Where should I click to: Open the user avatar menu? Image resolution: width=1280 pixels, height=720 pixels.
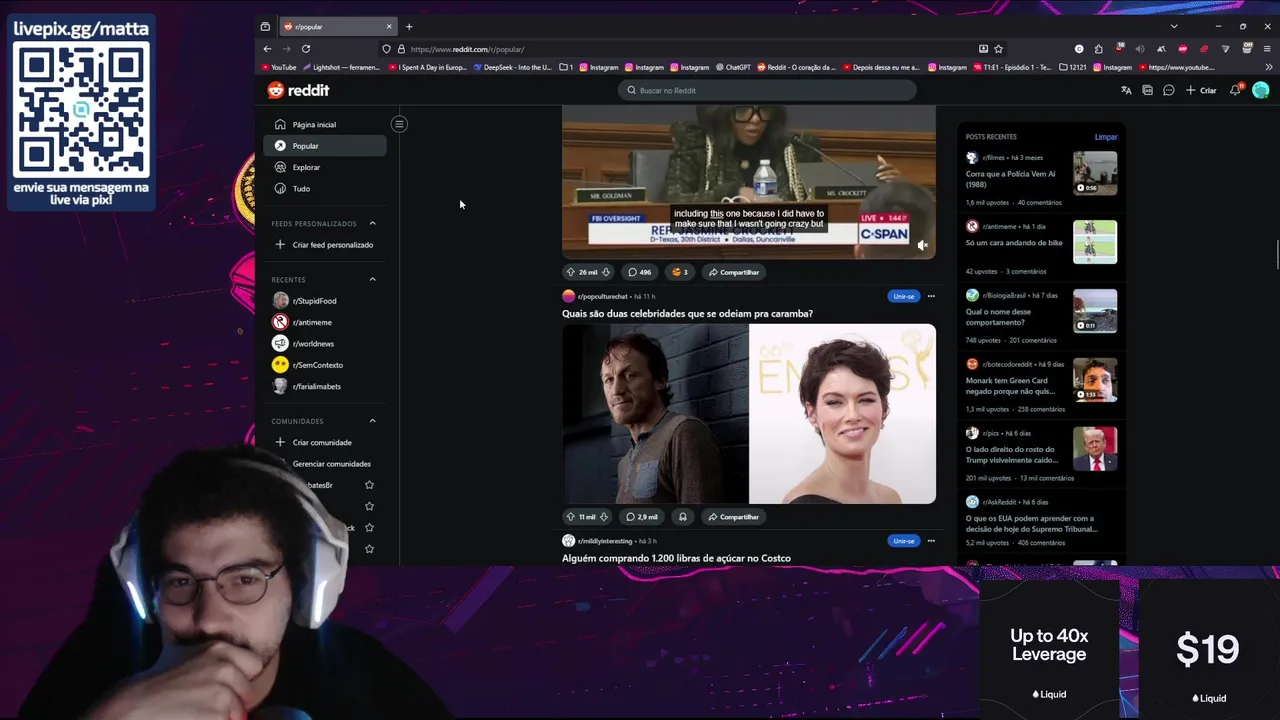(1261, 90)
